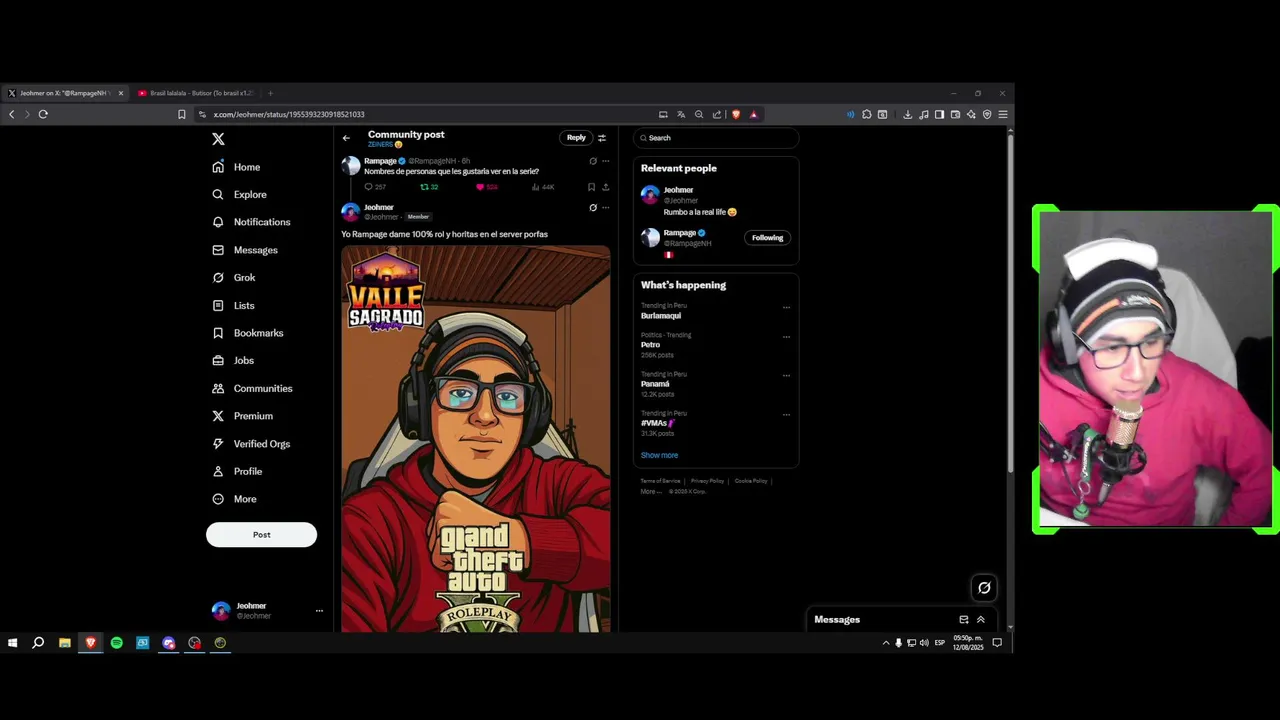The image size is (1280, 720).
Task: Open options for Petro trend
Action: coord(786,336)
